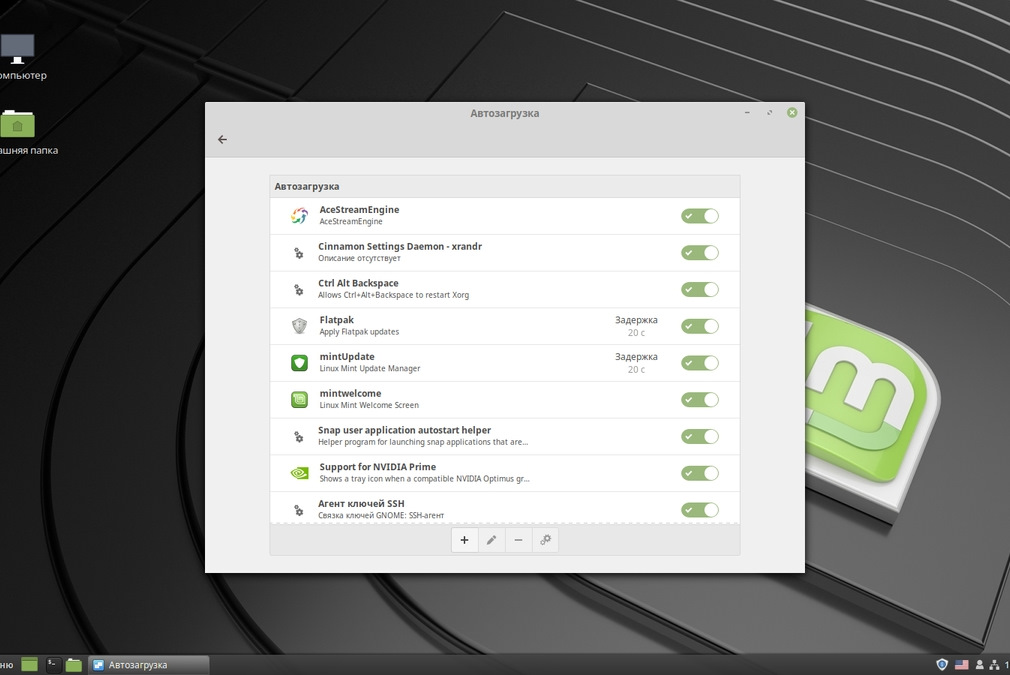
Task: Open startup options via the gears icon
Action: pyautogui.click(x=546, y=539)
